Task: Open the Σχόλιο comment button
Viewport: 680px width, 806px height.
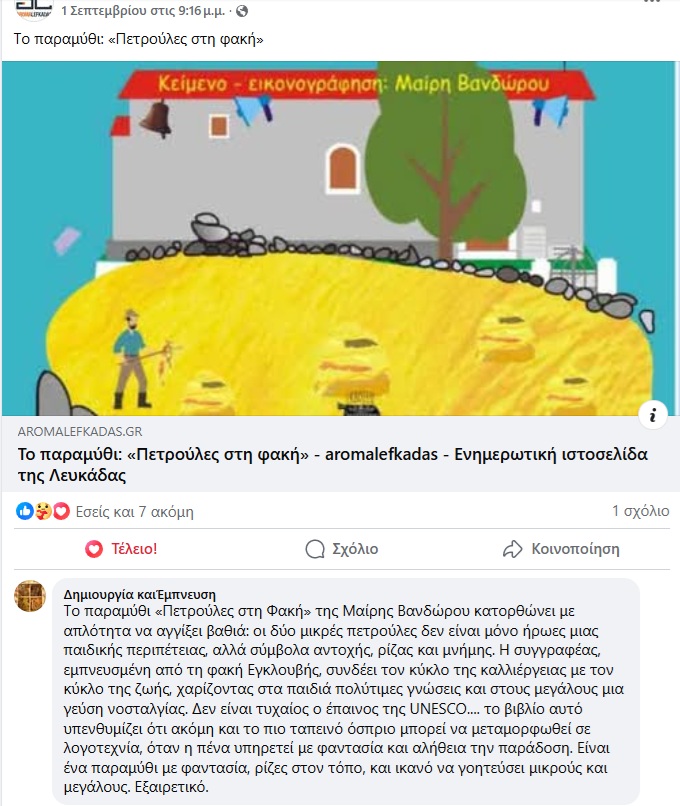Action: point(342,549)
